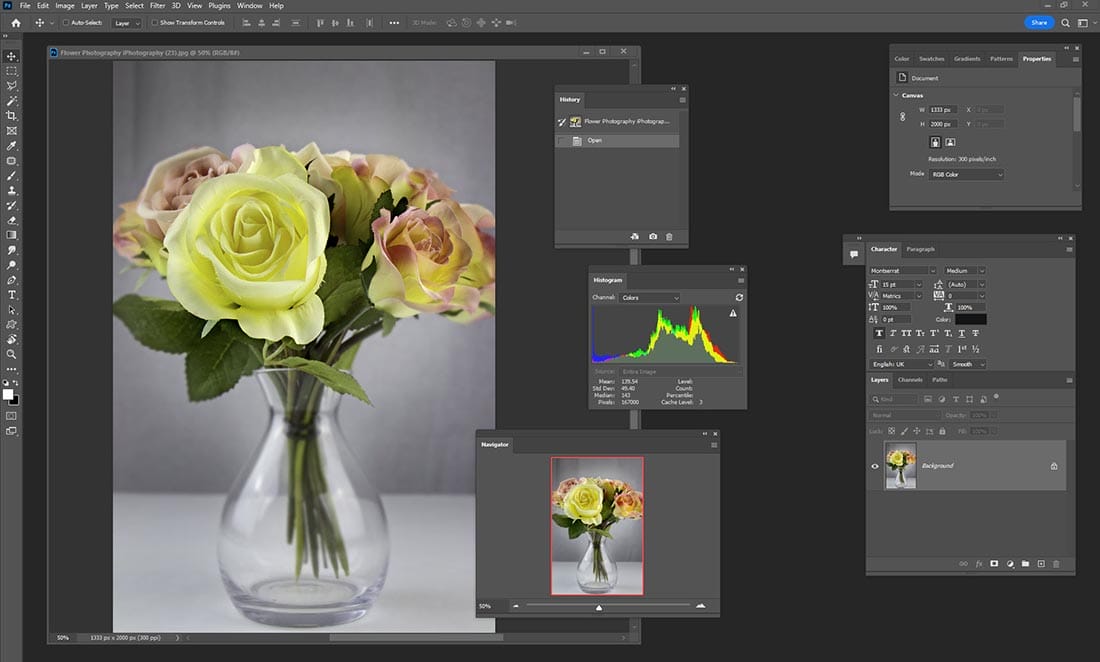Select the Crop tool in the toolbar
The image size is (1100, 662).
(12, 115)
